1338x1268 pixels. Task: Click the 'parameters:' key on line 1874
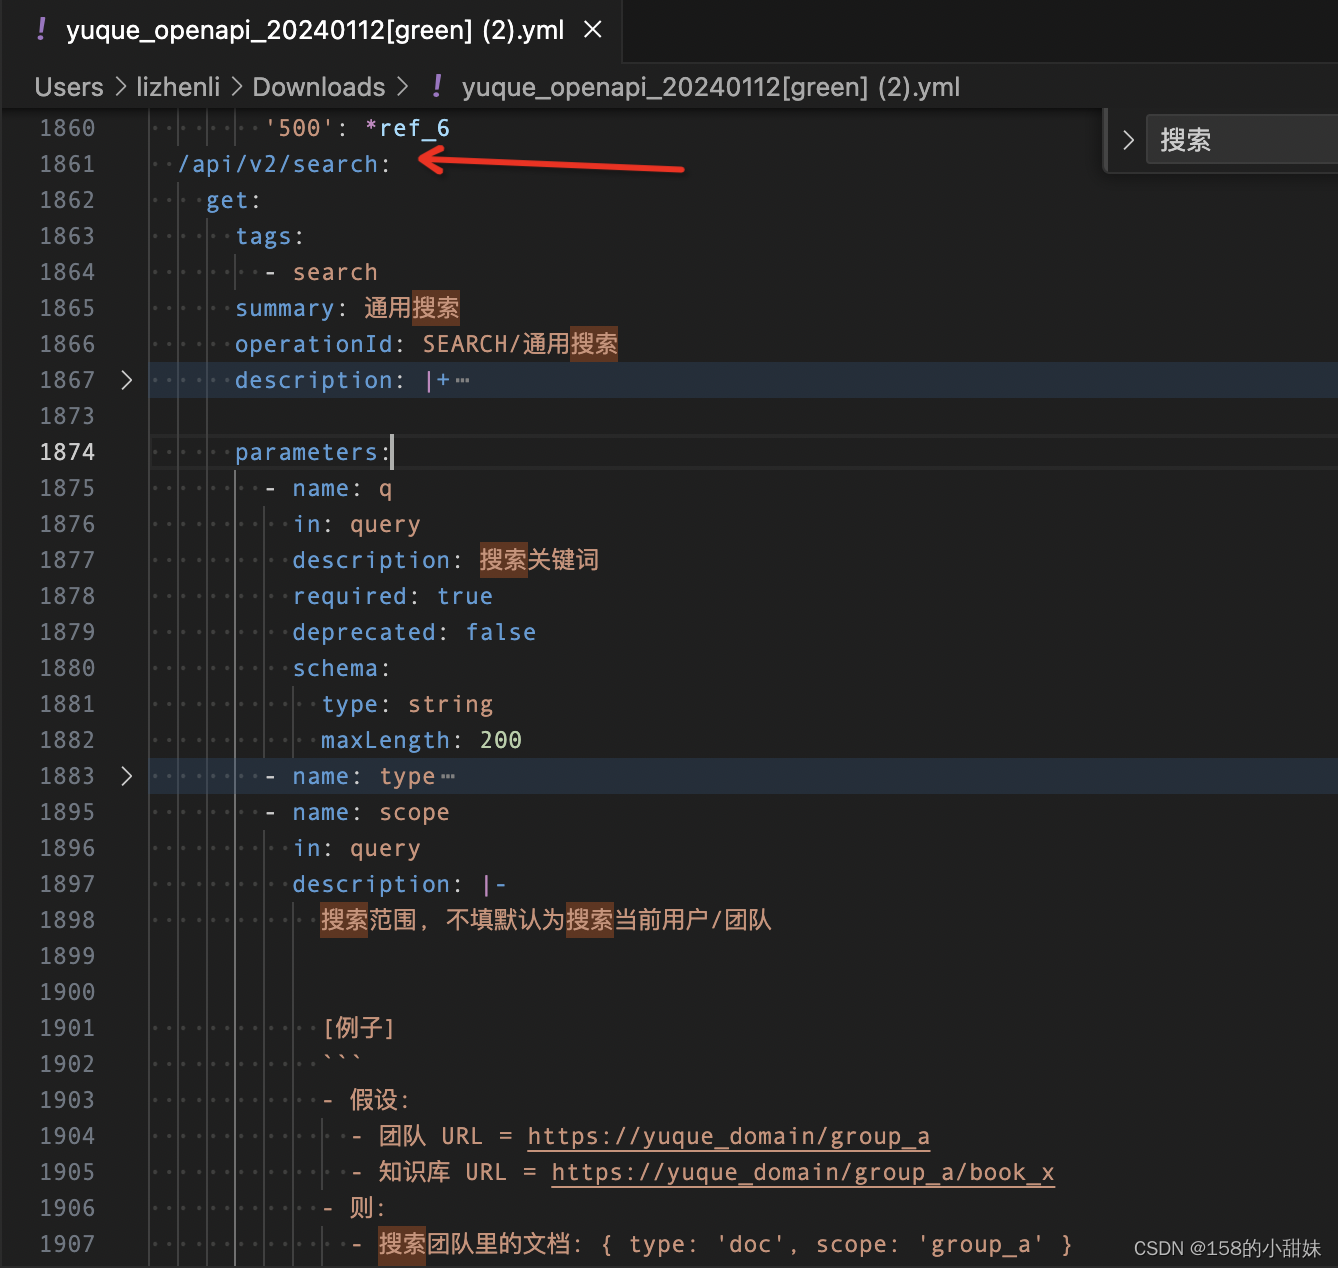(x=313, y=452)
